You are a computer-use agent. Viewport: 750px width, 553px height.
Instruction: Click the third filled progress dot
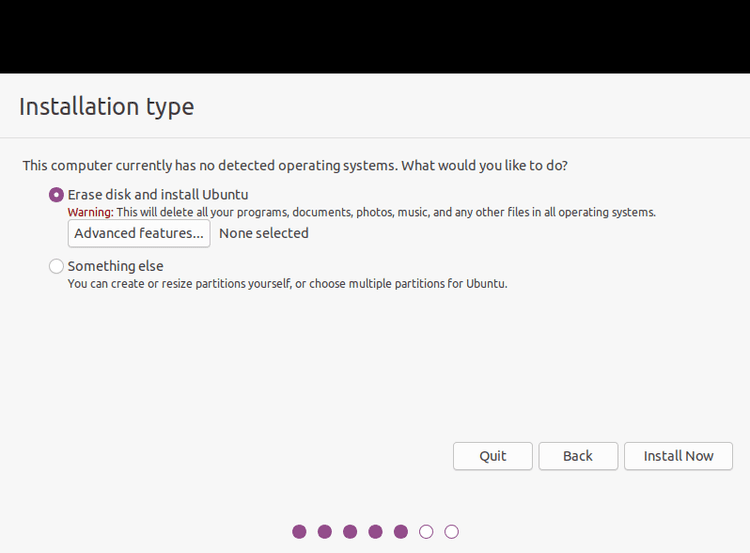(350, 531)
